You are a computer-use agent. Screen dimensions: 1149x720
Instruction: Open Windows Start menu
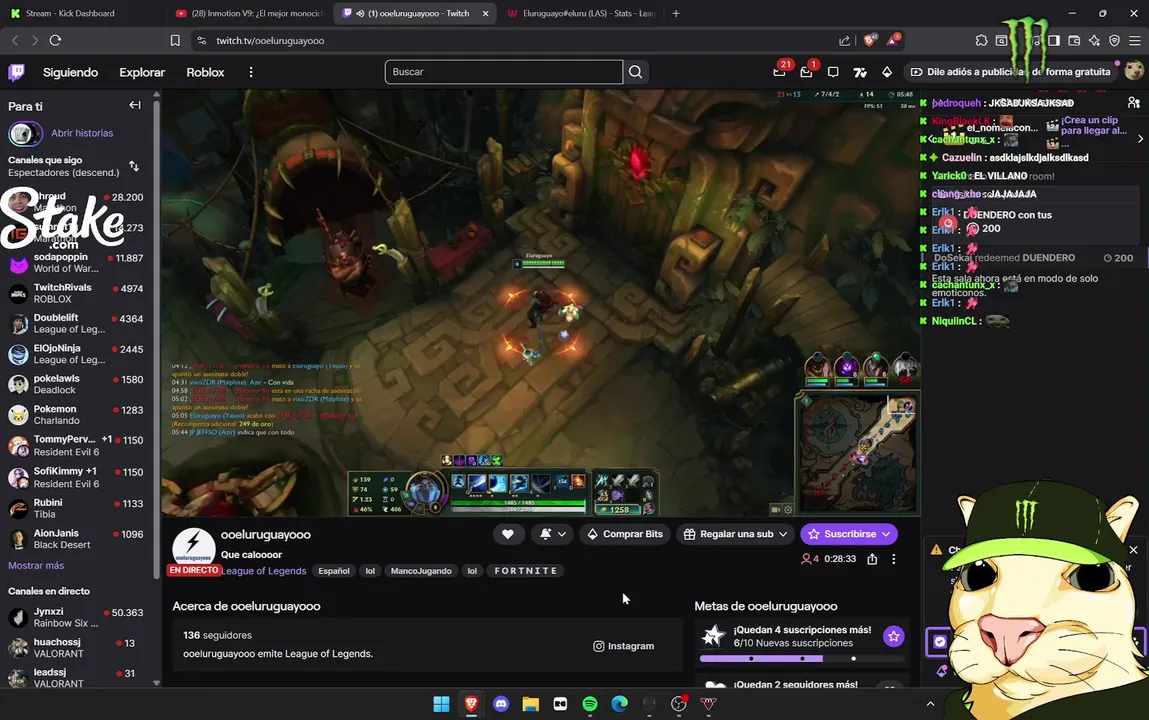pos(442,704)
